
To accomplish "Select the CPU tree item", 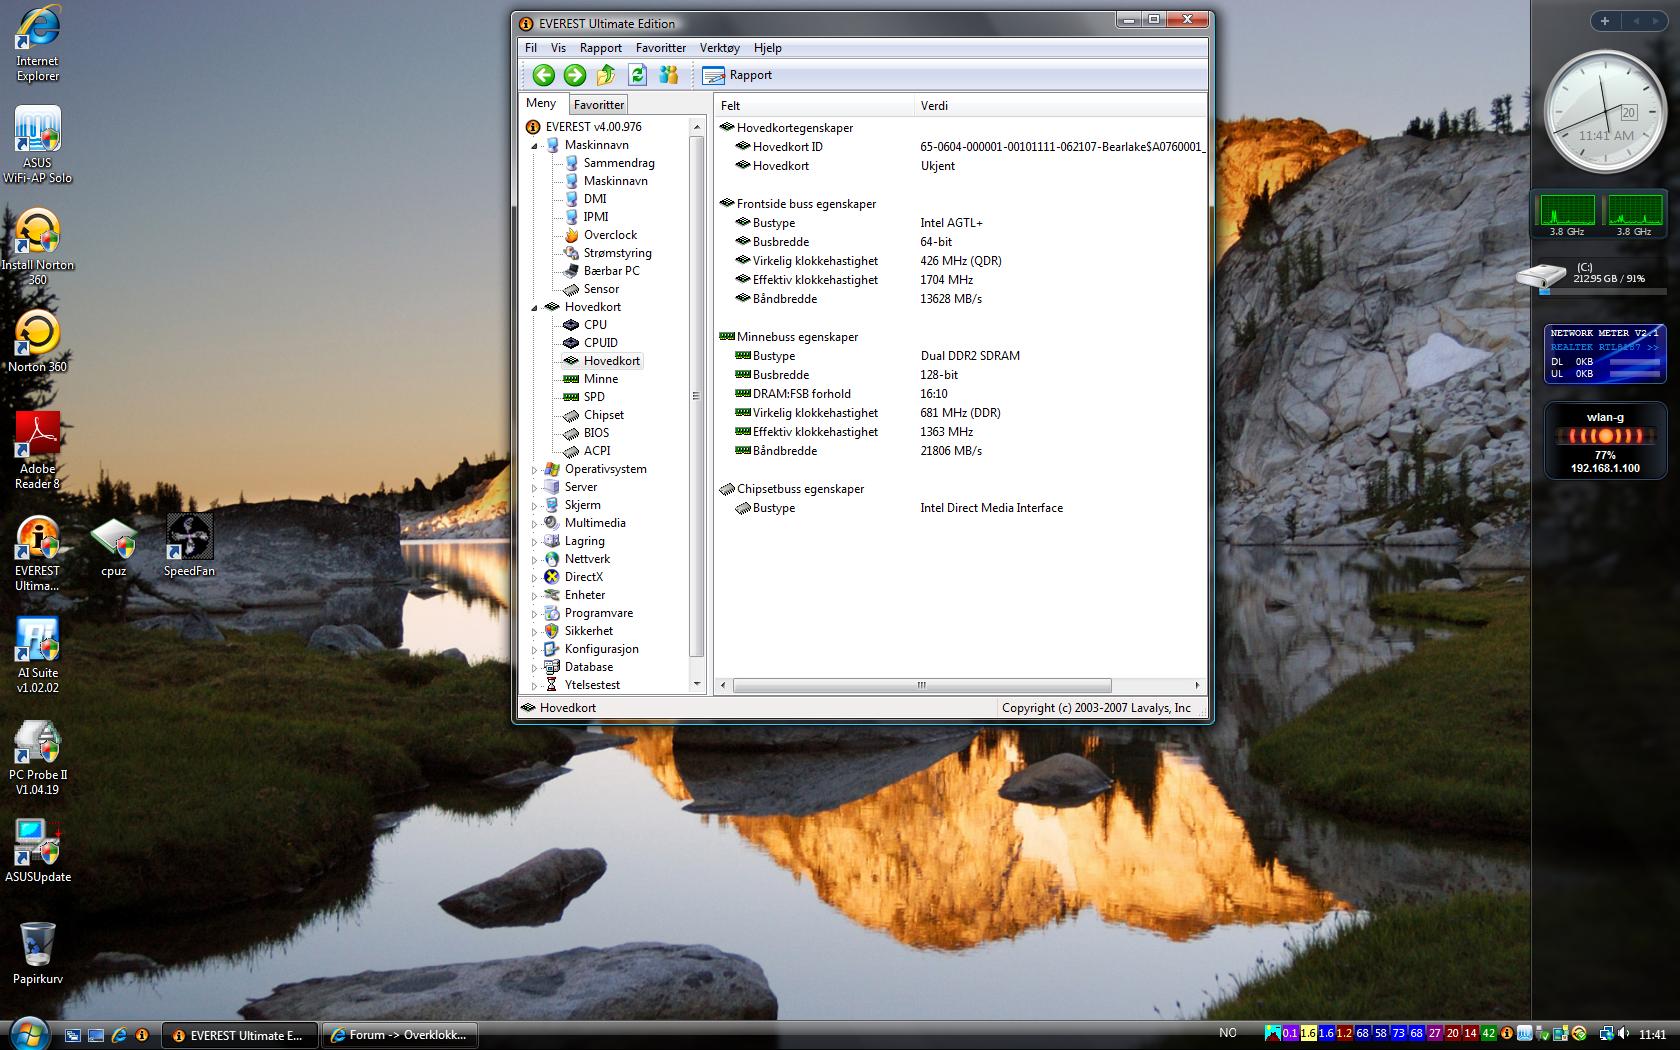I will [x=595, y=325].
